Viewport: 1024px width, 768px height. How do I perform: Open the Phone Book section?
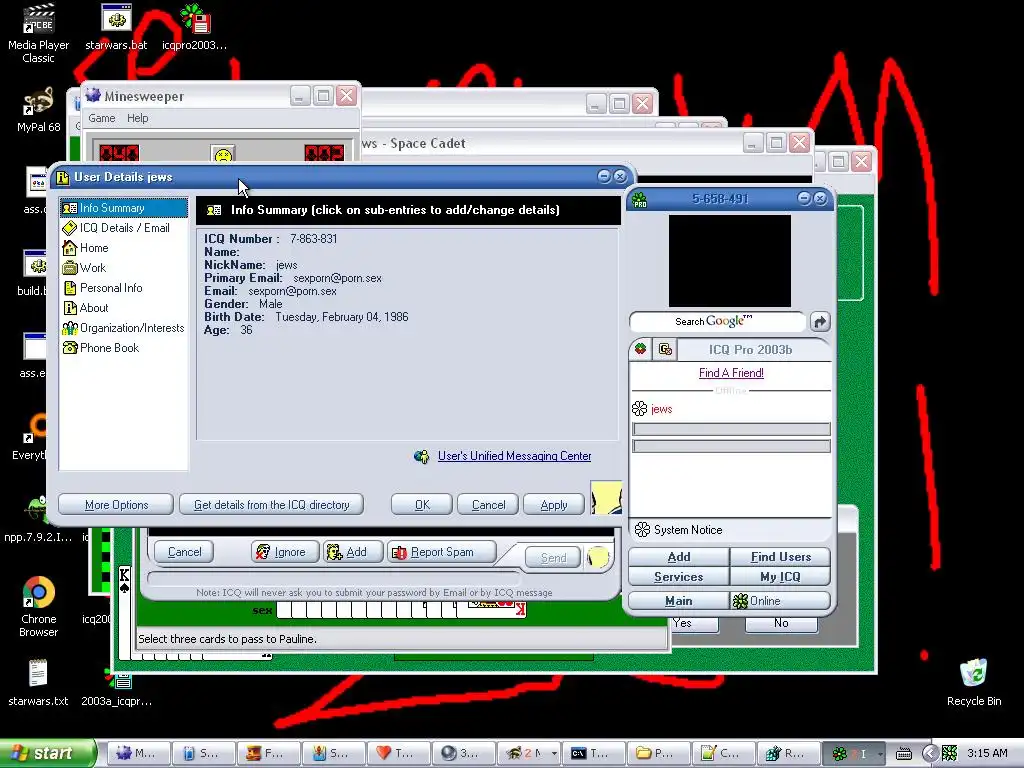point(101,348)
